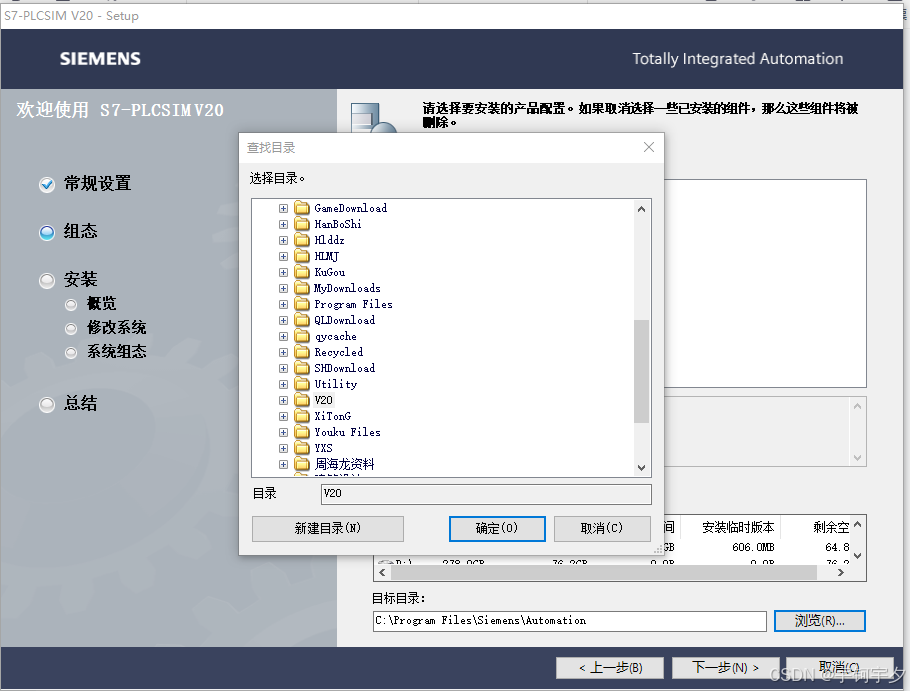Expand the GameDownload tree node
The height and width of the screenshot is (691, 910).
[283, 208]
